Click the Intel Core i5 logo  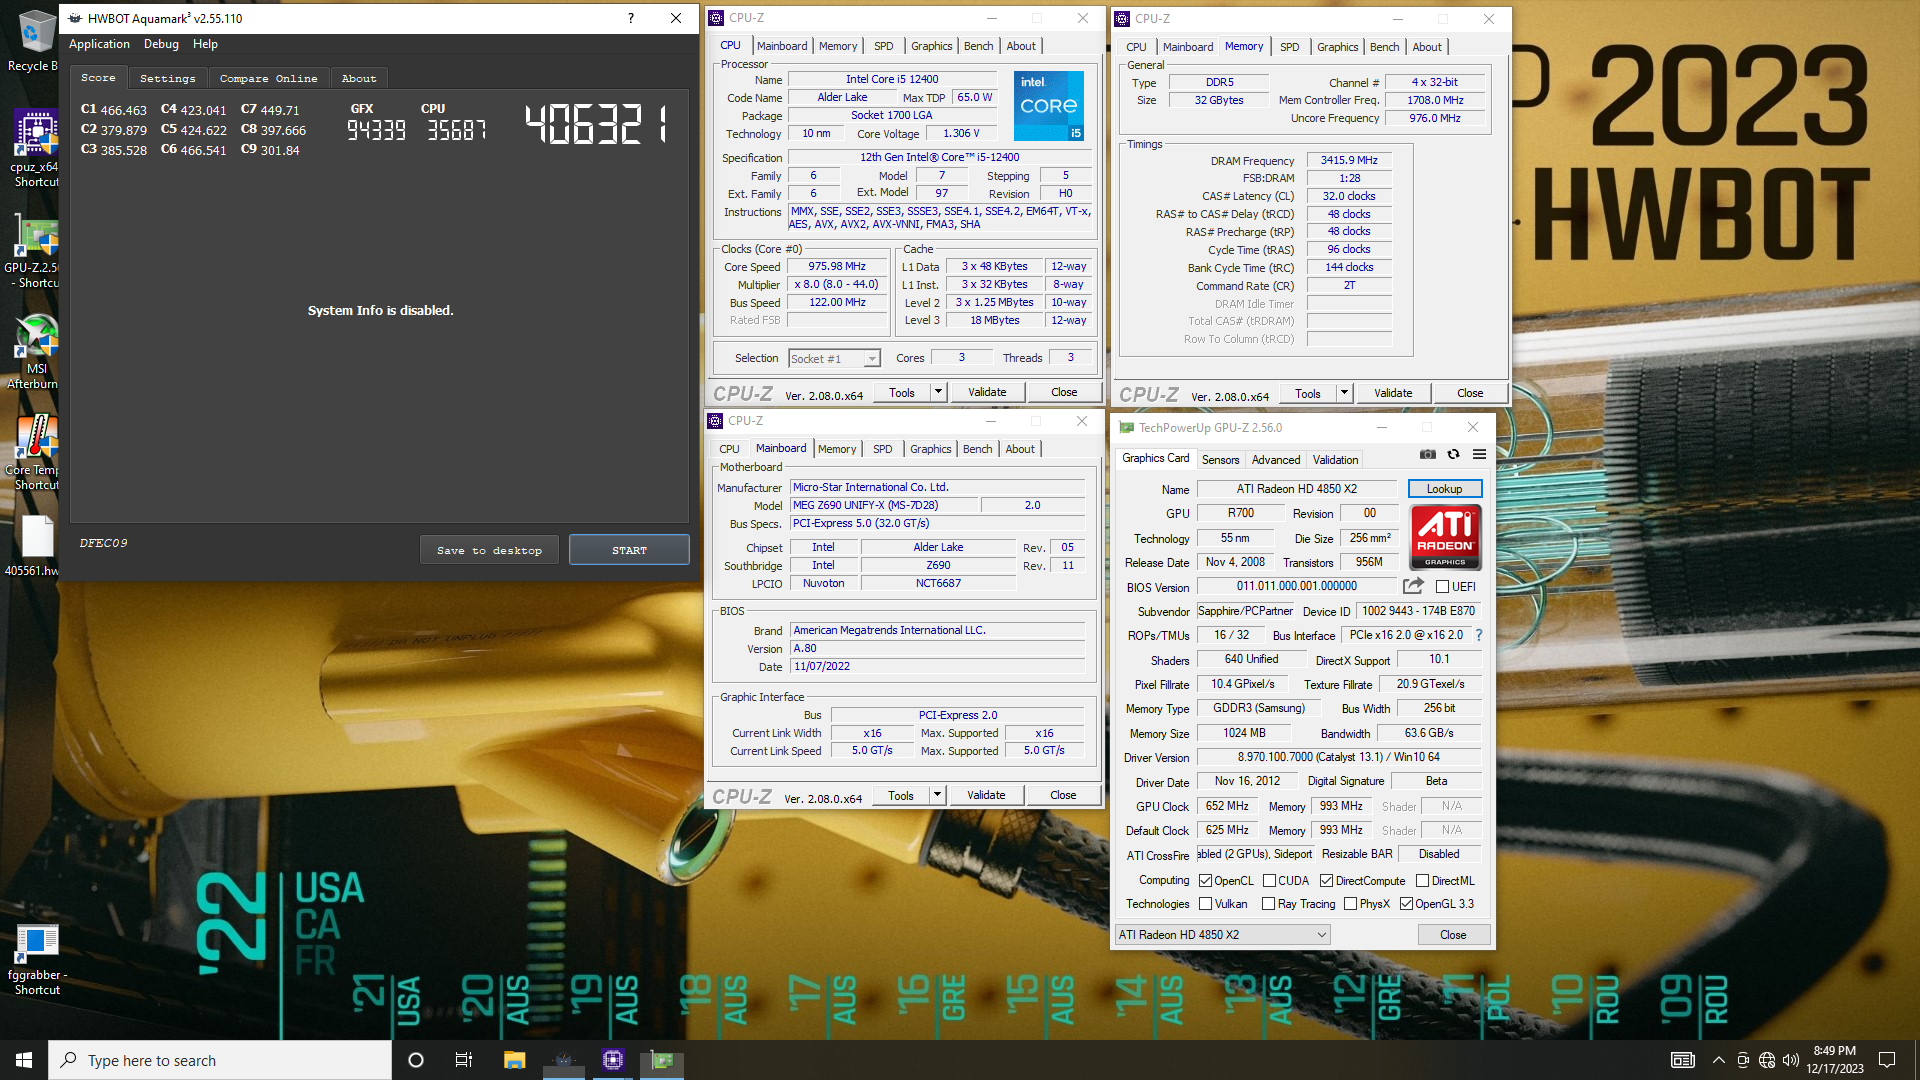point(1048,105)
